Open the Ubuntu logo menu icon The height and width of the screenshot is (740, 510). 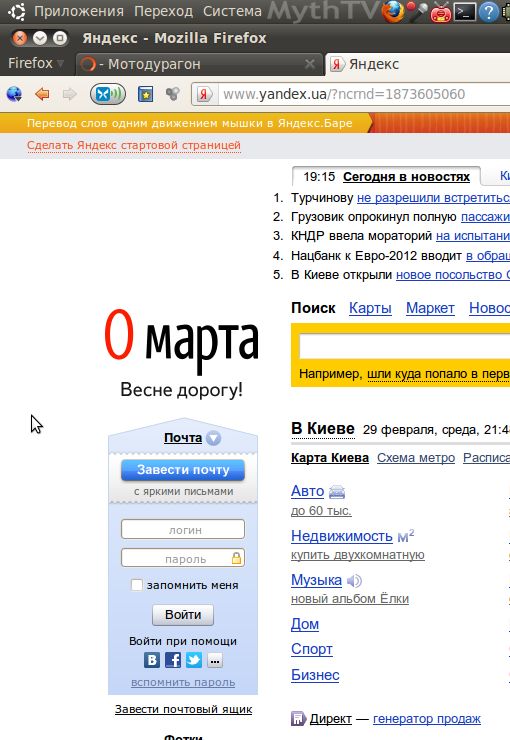coord(17,11)
